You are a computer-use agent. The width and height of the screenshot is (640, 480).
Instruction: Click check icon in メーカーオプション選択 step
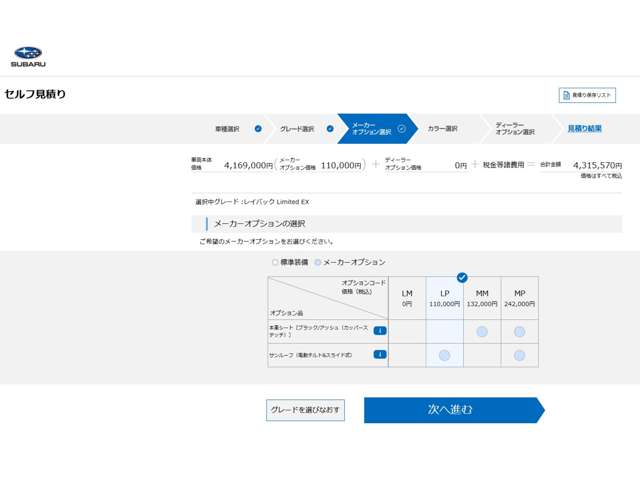pos(402,129)
